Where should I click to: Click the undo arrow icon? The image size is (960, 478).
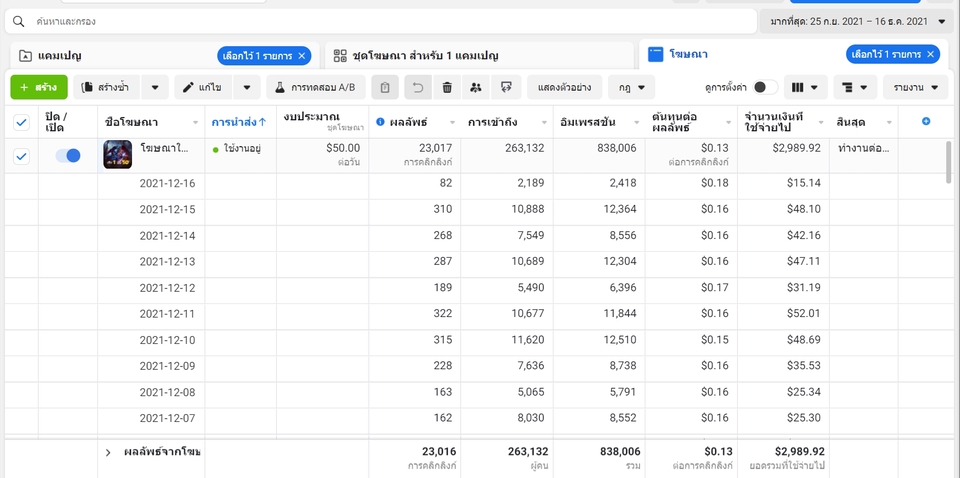(418, 88)
